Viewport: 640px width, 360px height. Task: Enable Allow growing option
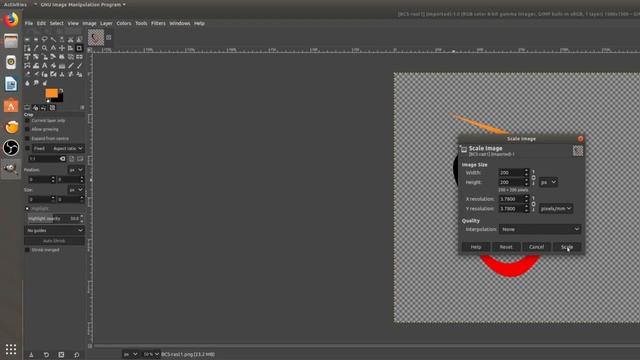point(27,129)
